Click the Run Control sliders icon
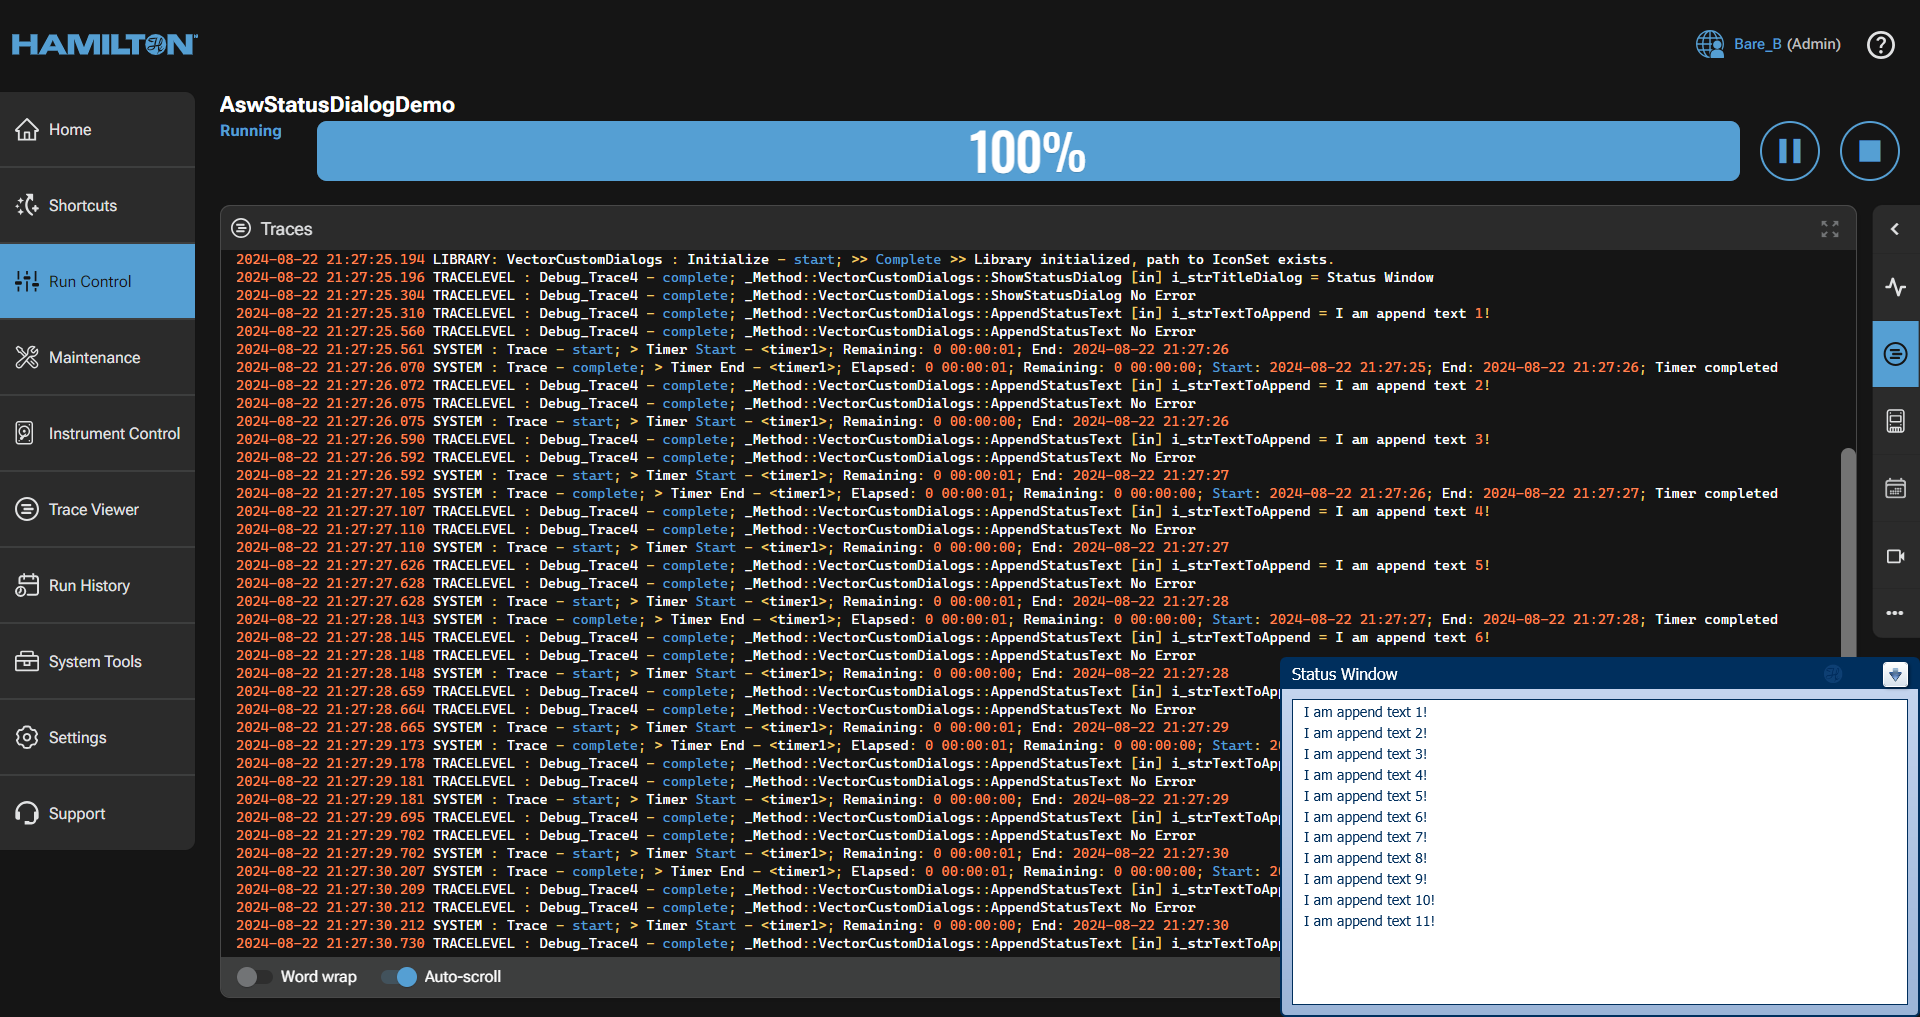 click(x=27, y=282)
